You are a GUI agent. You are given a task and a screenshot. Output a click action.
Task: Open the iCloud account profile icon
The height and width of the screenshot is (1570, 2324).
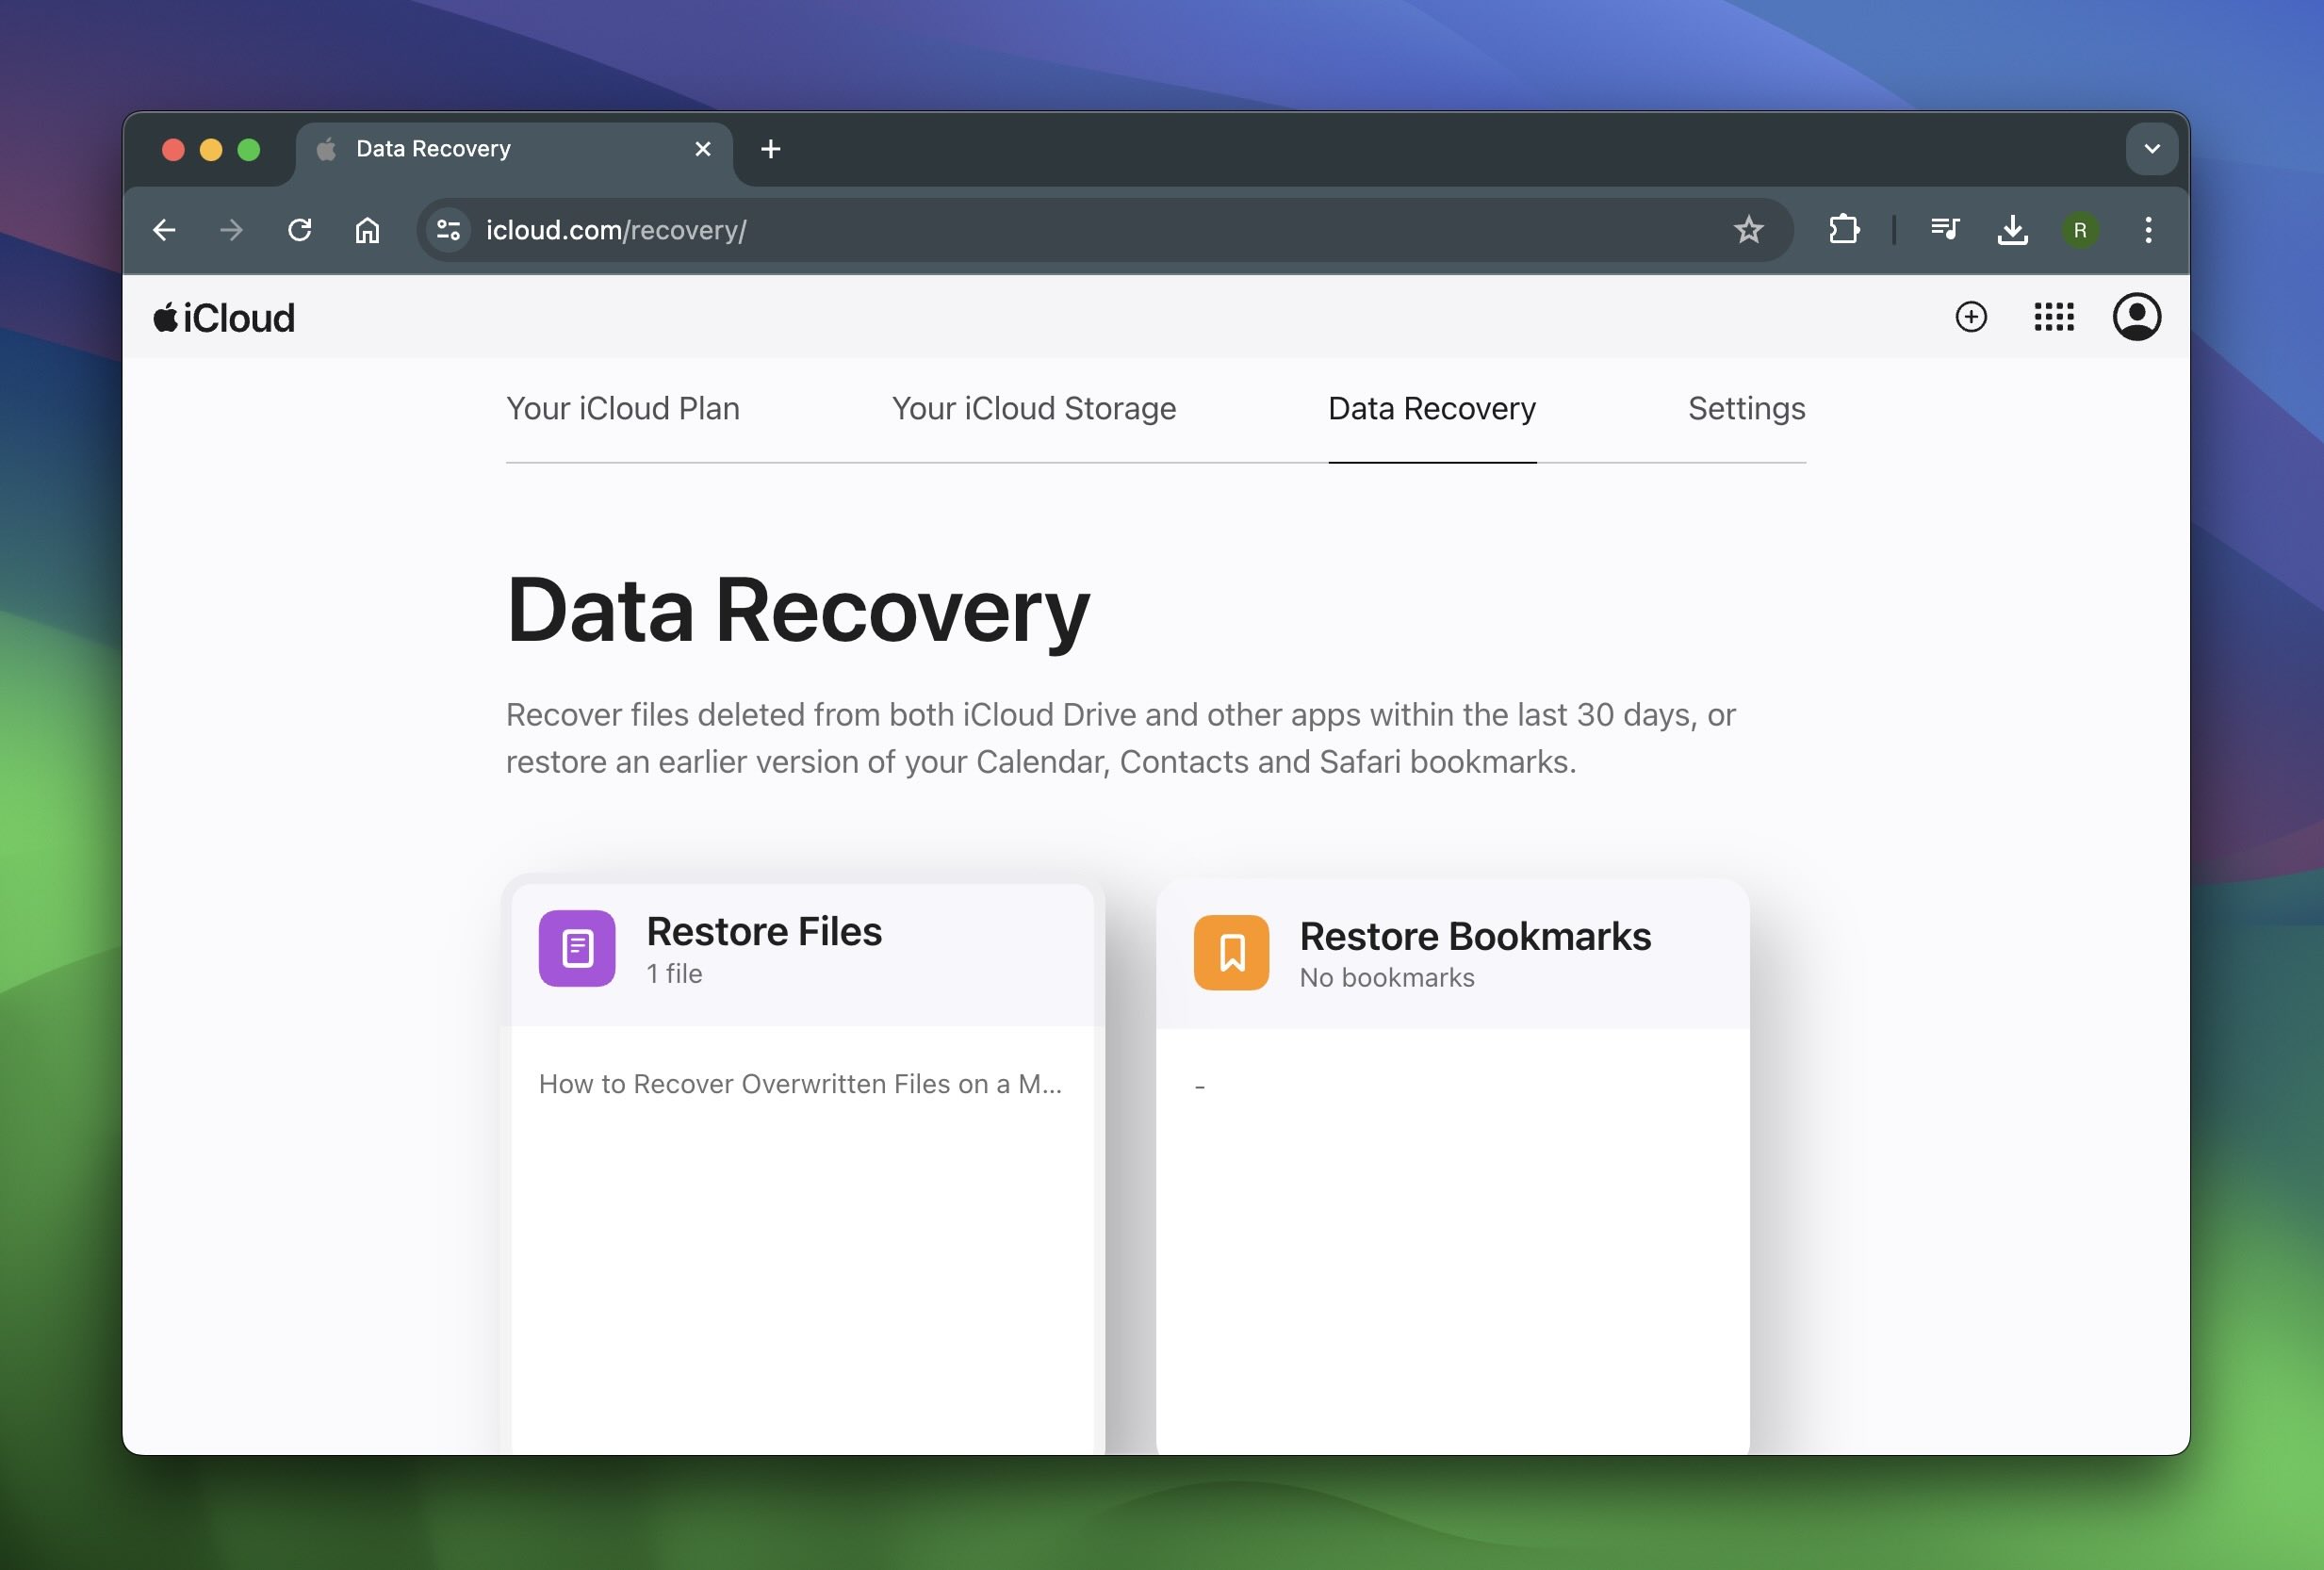coord(2136,317)
